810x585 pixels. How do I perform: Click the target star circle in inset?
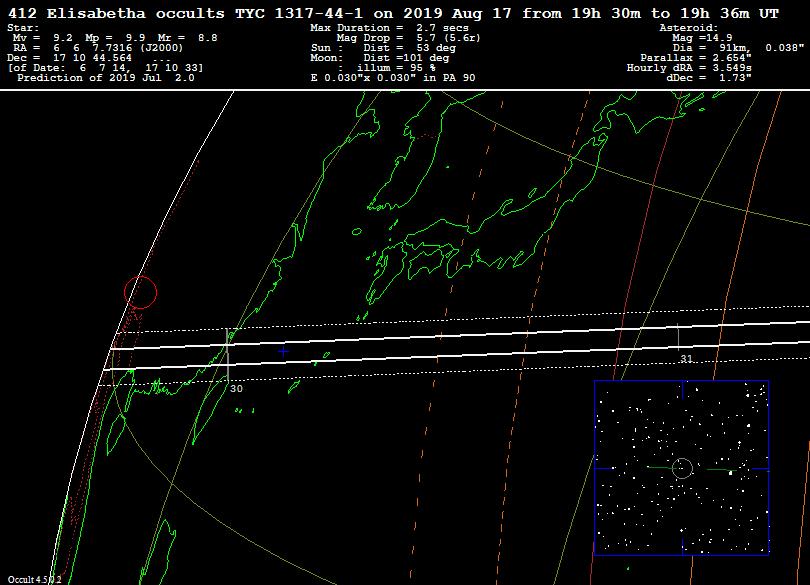(682, 468)
